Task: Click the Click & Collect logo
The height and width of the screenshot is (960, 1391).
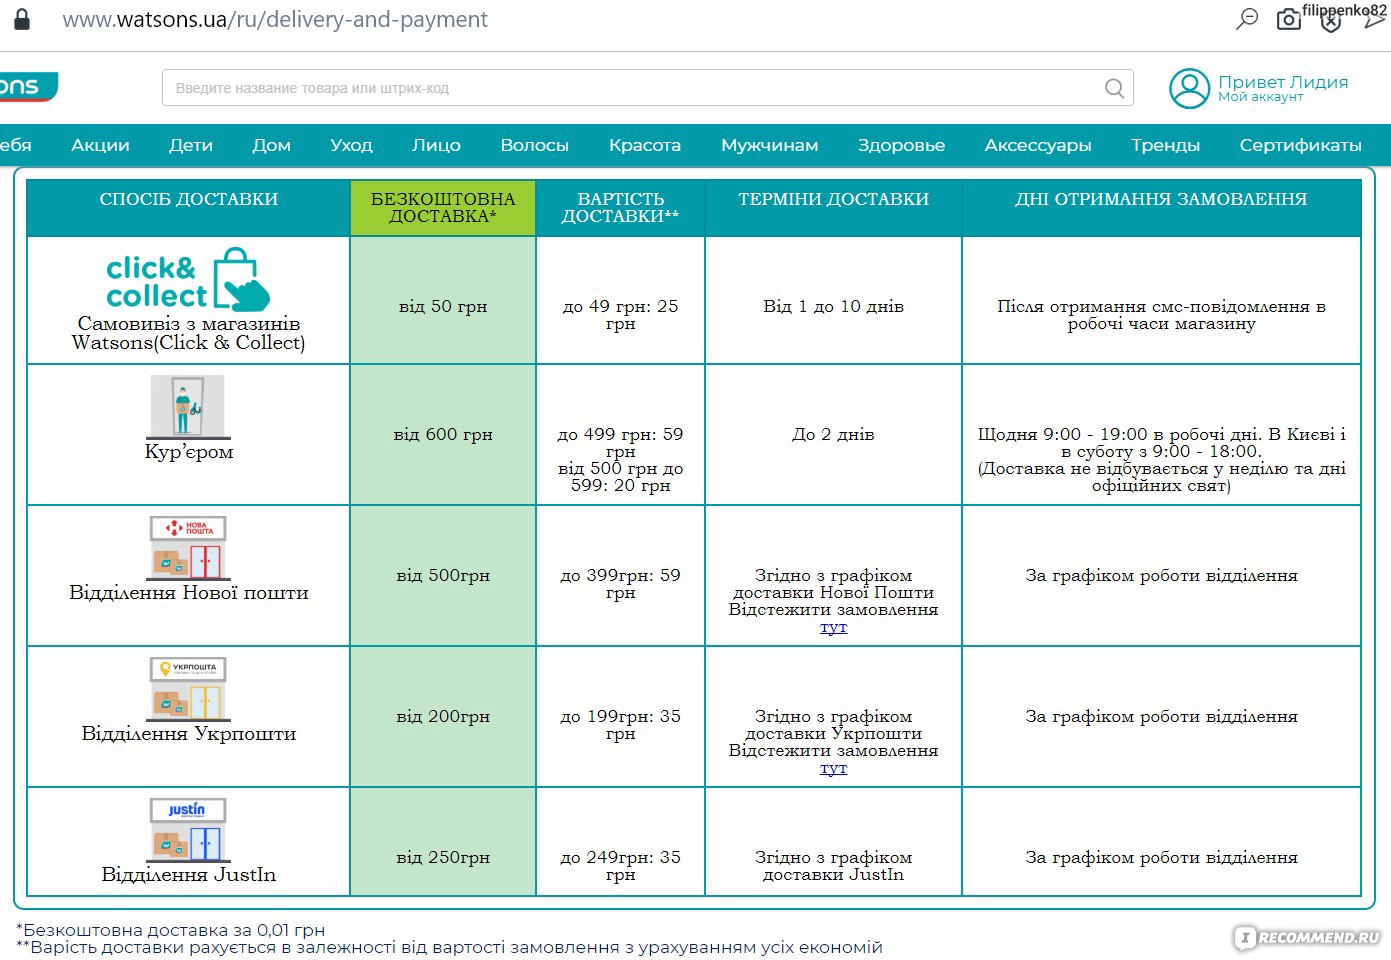Action: pos(188,278)
